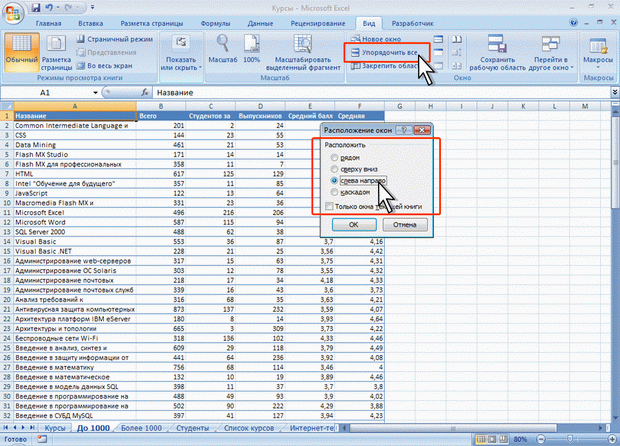Click Save Workspace (Сохранить рабочую область)
This screenshot has width=620, height=446.
pos(497,52)
